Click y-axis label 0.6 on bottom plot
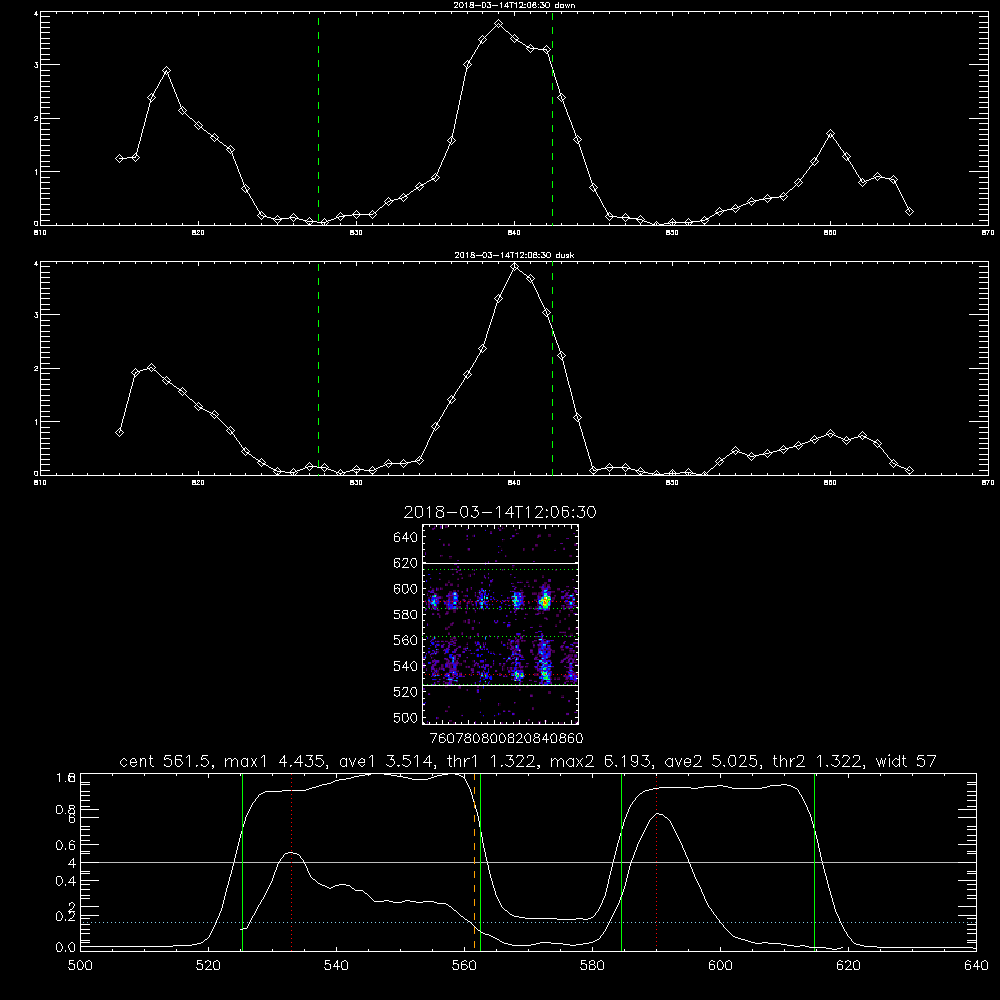 pyautogui.click(x=67, y=845)
